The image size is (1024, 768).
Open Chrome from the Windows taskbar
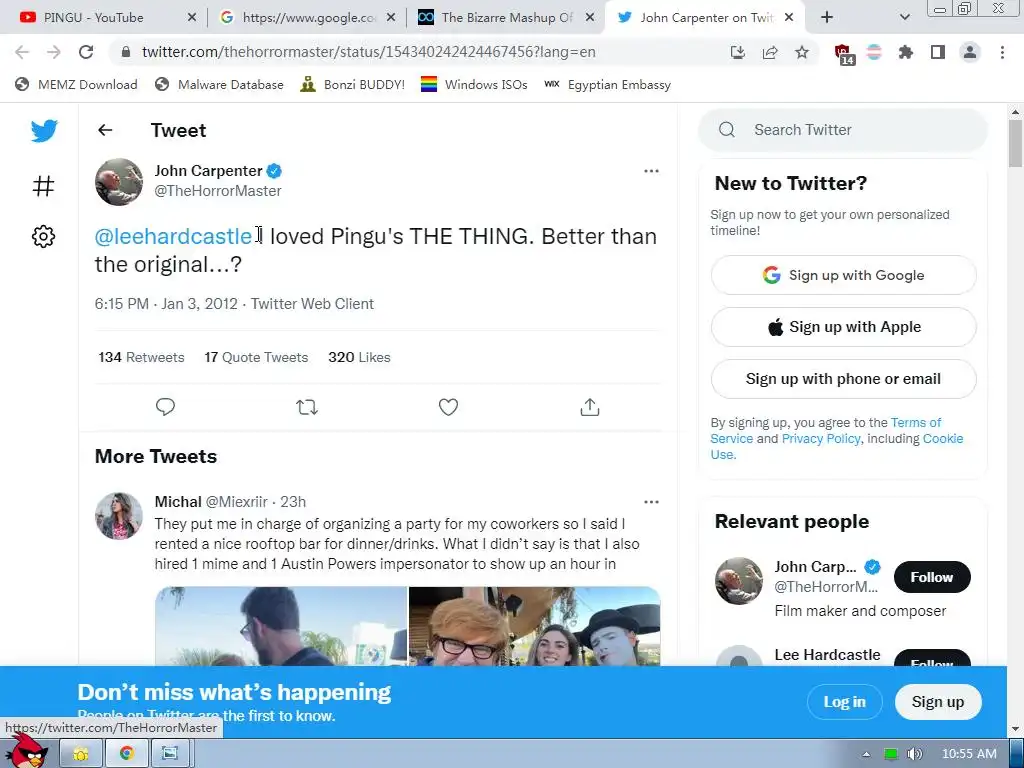click(x=127, y=753)
